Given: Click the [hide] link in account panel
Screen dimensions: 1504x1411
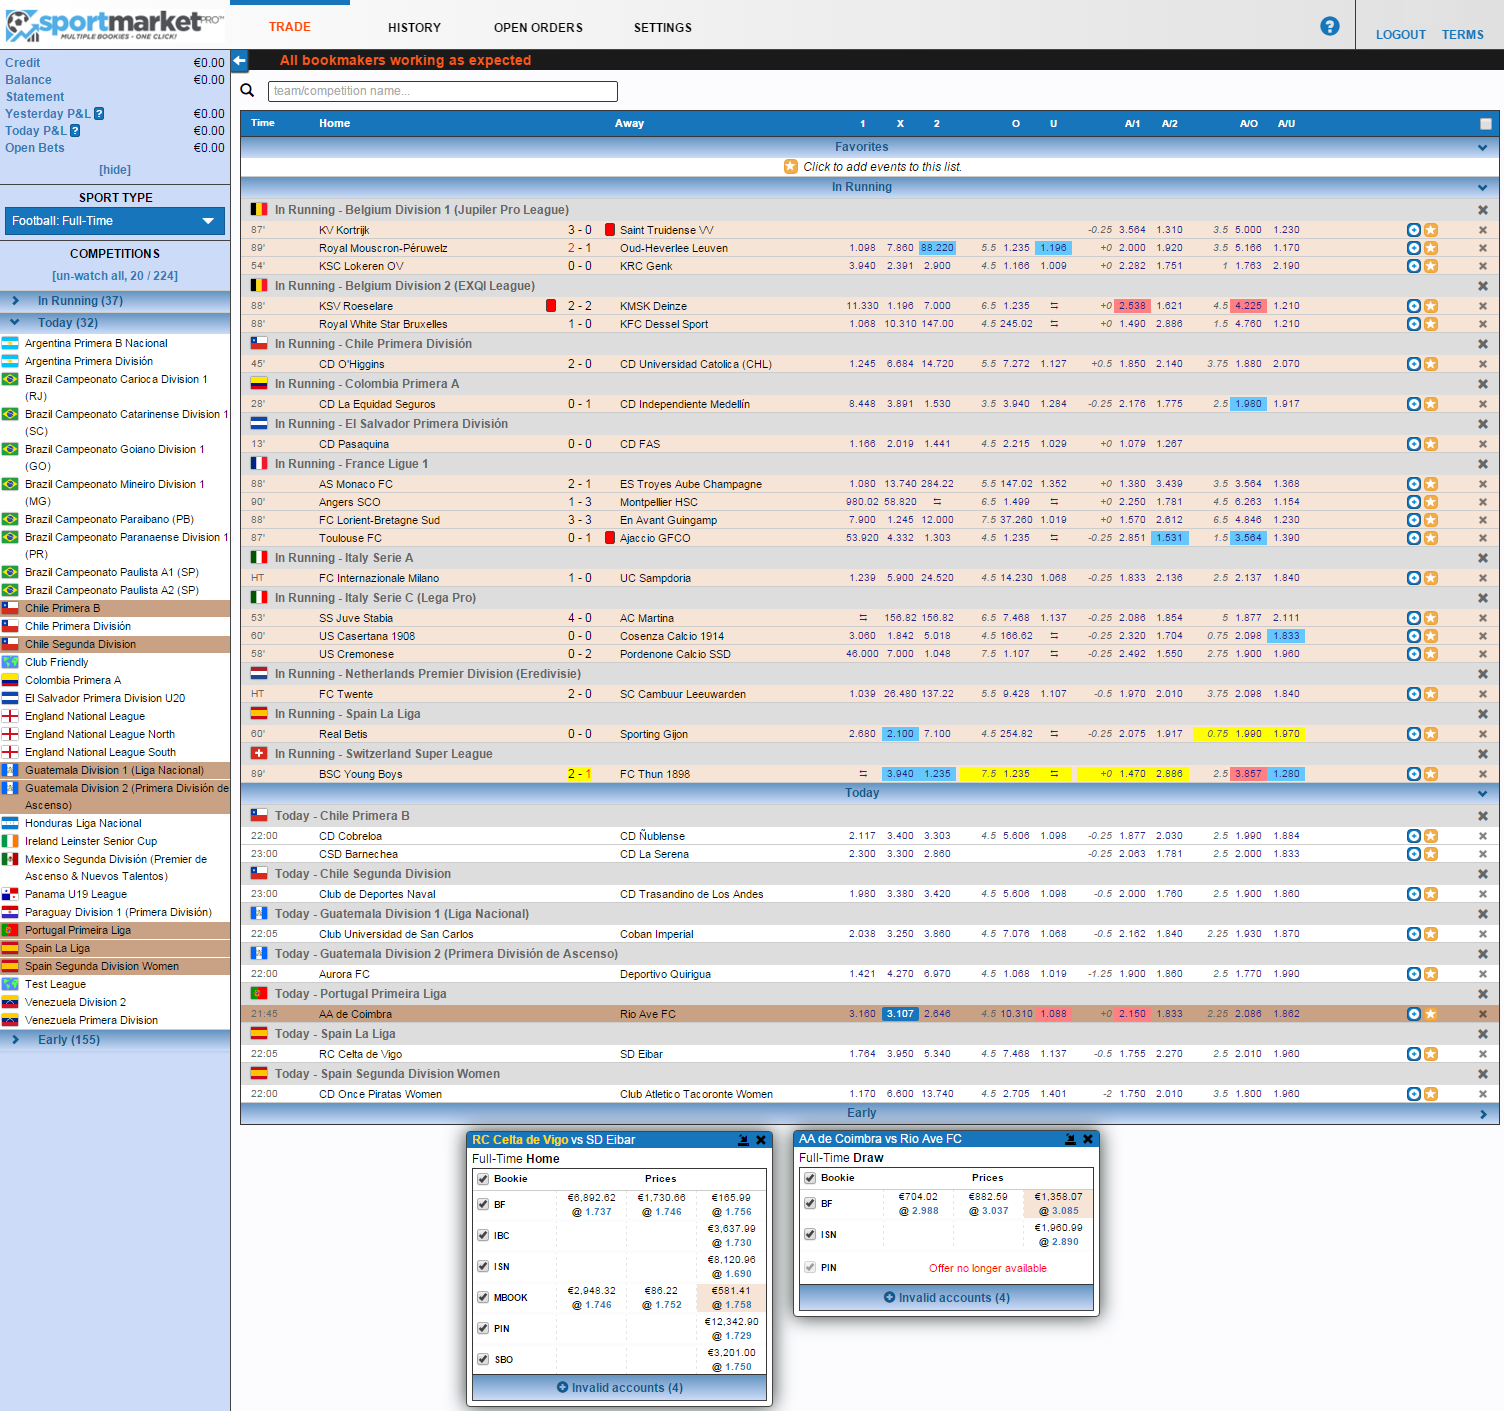Looking at the screenshot, I should (115, 170).
